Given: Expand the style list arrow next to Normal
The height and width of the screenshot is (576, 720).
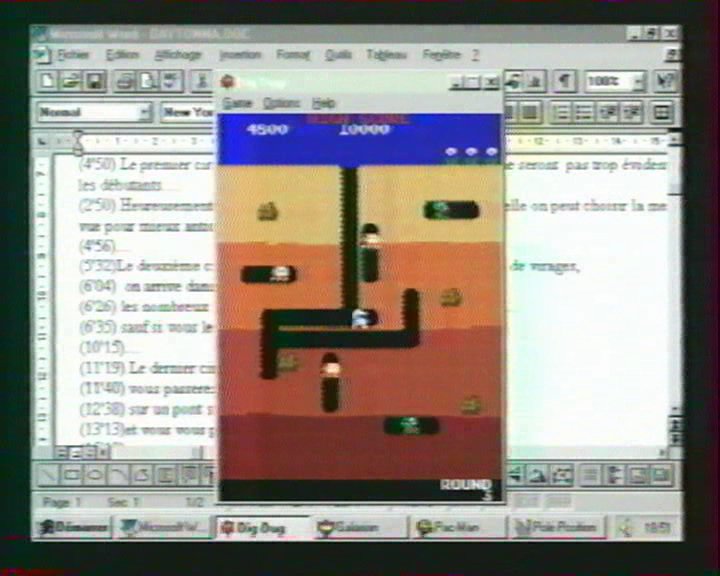Looking at the screenshot, I should [x=145, y=113].
